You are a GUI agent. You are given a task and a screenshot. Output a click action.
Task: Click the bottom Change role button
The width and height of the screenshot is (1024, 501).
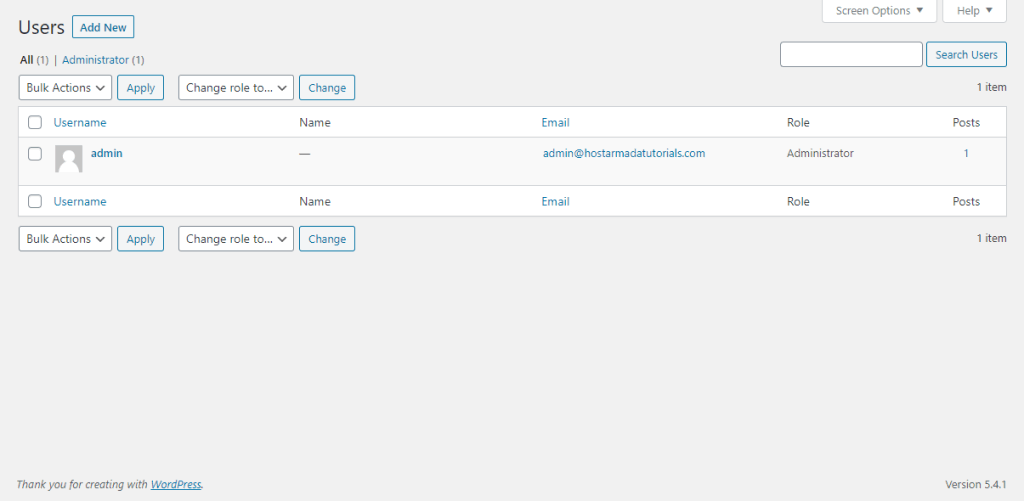pos(327,239)
